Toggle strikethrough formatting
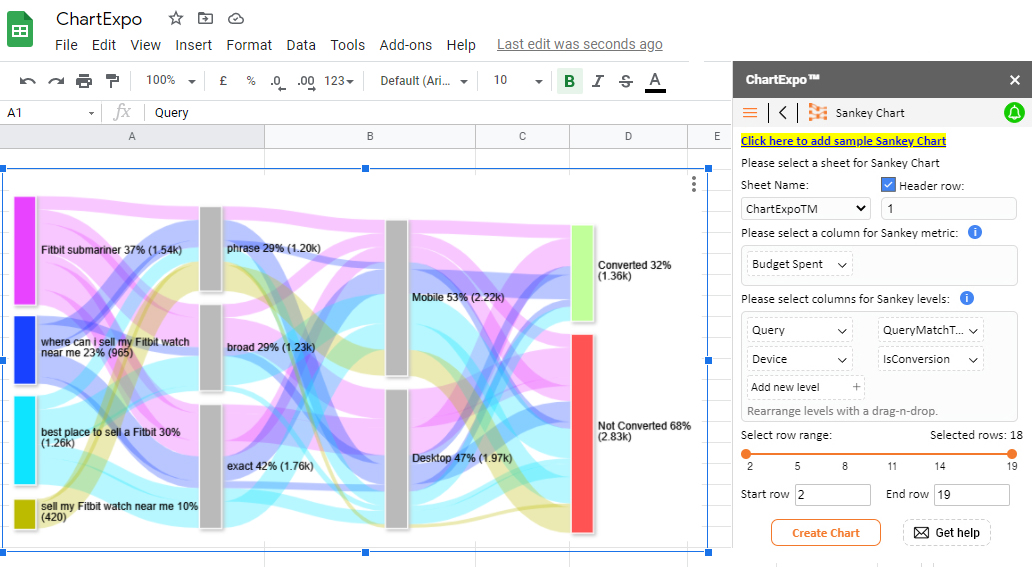1032x567 pixels. [626, 81]
